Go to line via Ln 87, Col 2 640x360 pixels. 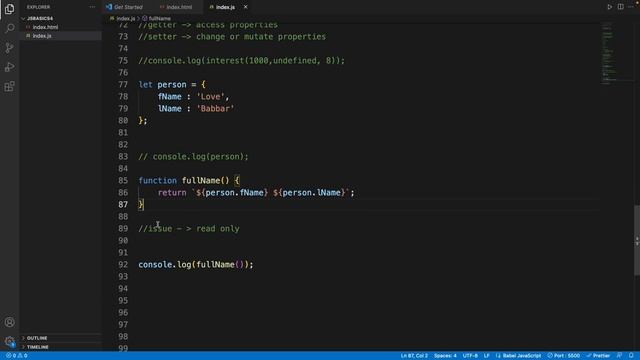(x=414, y=356)
